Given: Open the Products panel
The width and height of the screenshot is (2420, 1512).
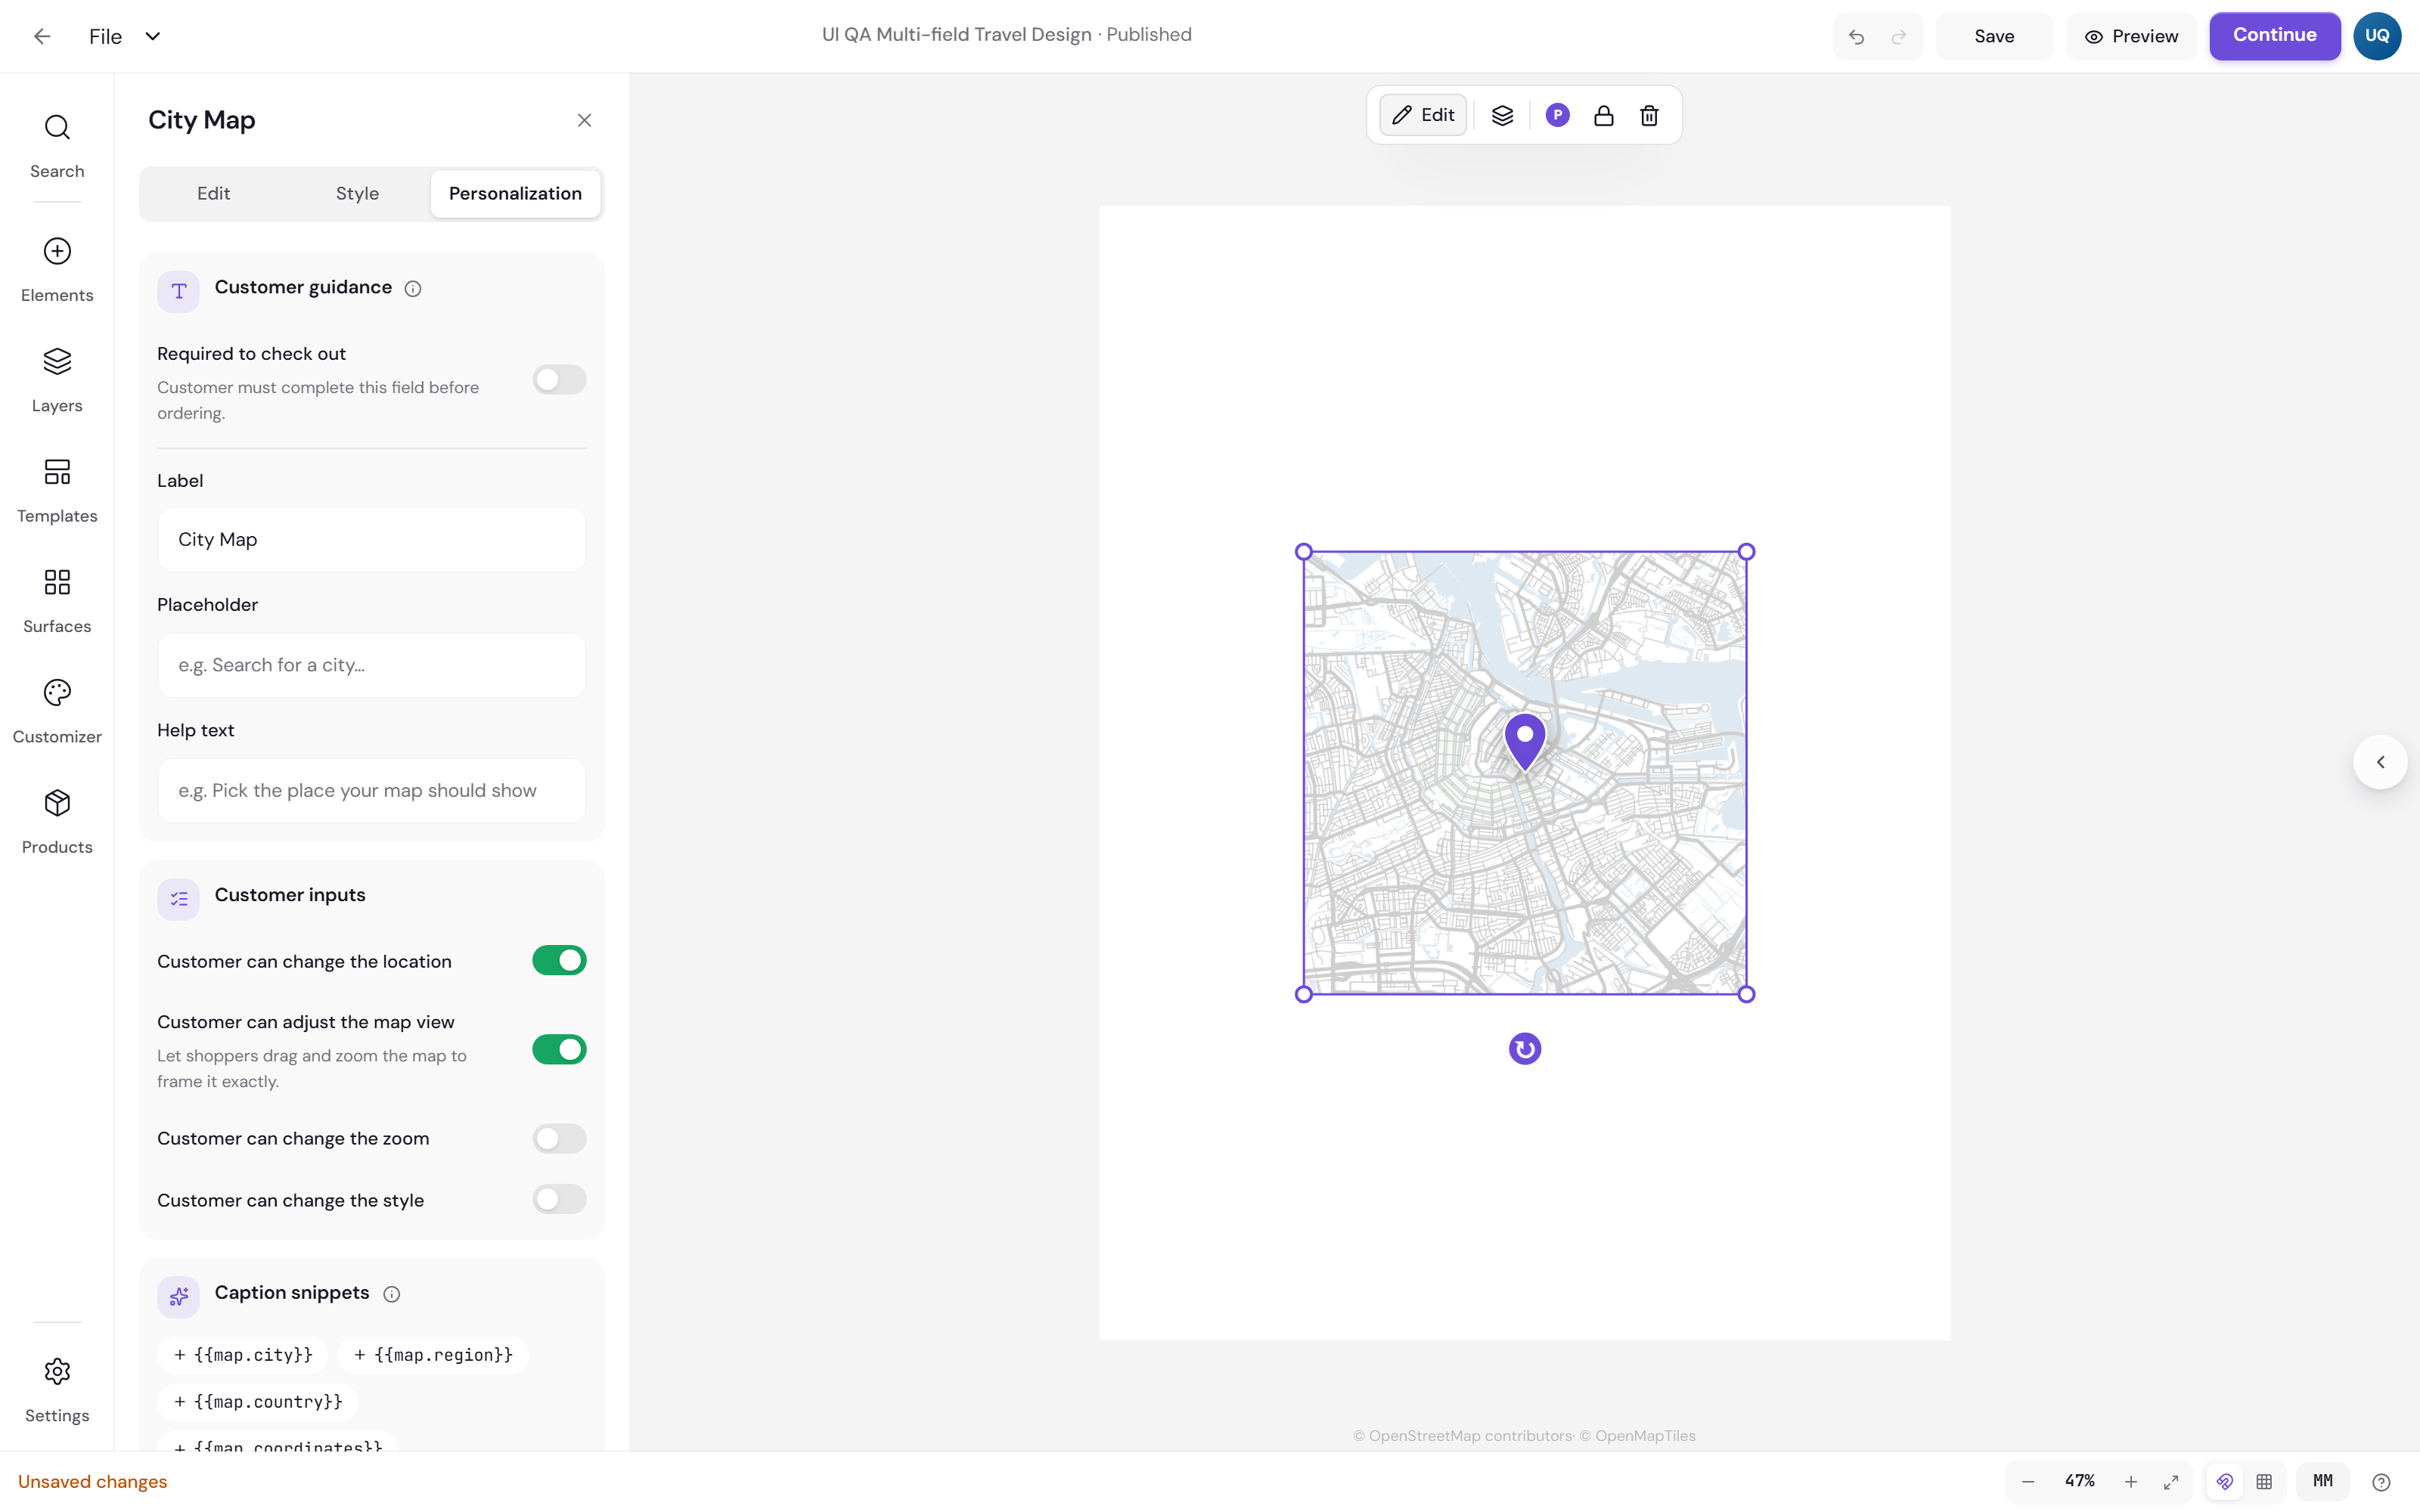Looking at the screenshot, I should click(x=57, y=821).
